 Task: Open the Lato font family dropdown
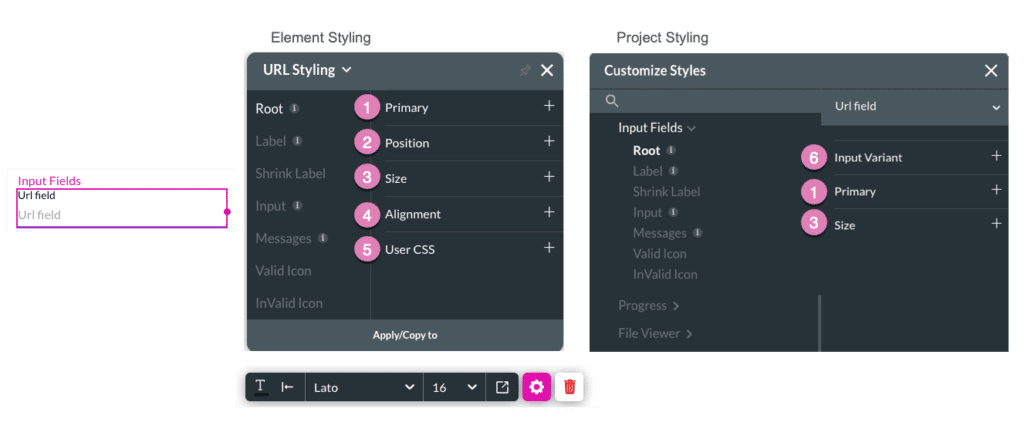(362, 387)
